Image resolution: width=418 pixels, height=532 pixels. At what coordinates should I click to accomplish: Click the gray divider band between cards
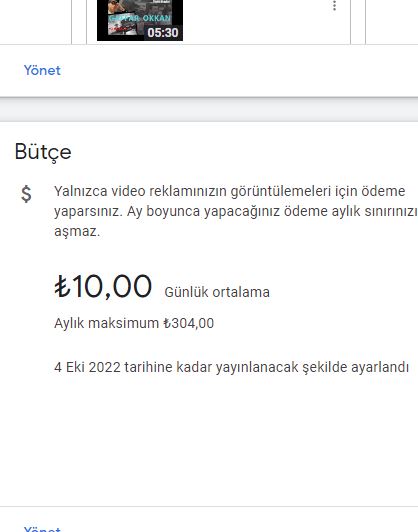(x=209, y=110)
